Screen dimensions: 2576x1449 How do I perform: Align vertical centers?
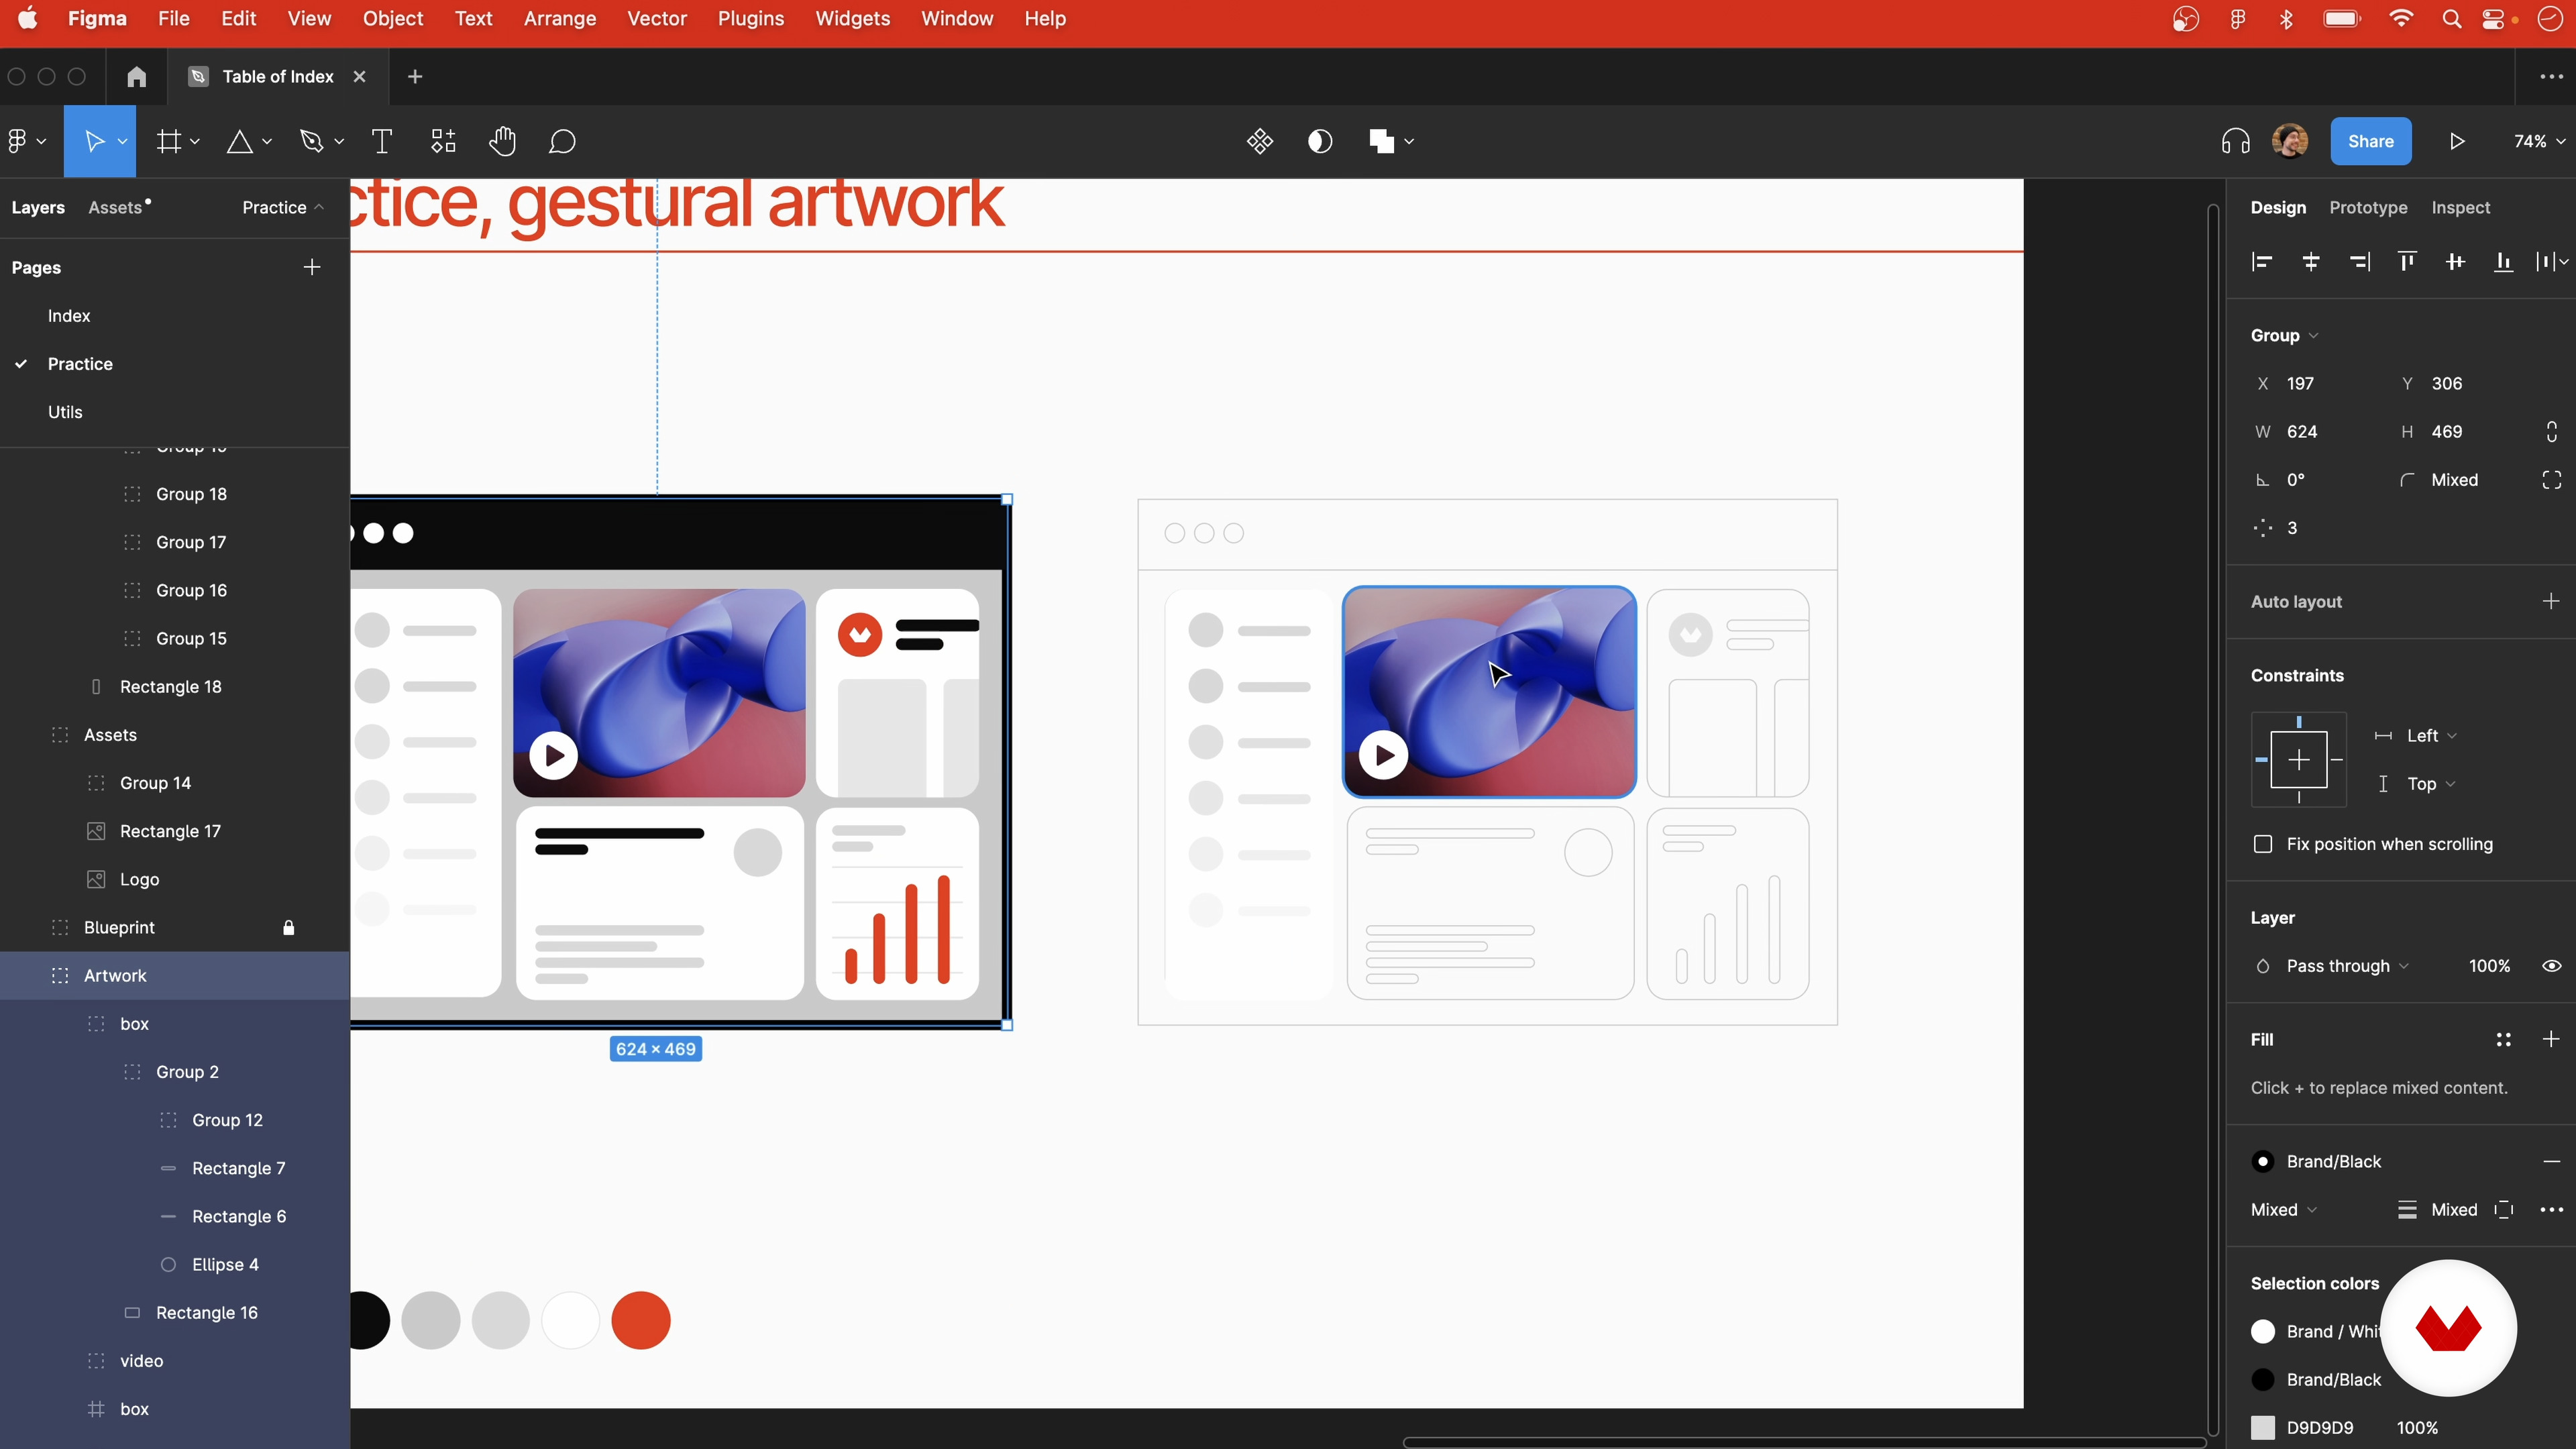click(x=2455, y=262)
